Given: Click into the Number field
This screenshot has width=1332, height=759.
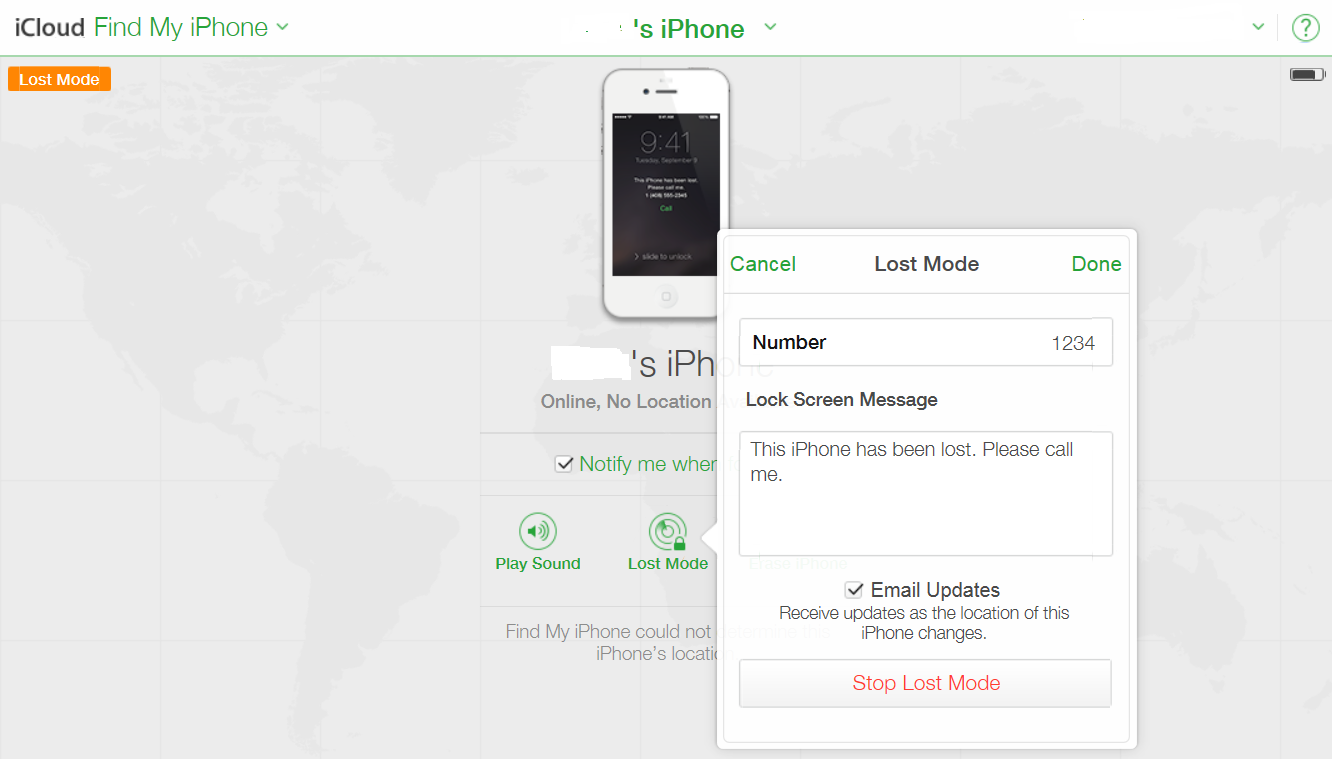Looking at the screenshot, I should point(926,343).
